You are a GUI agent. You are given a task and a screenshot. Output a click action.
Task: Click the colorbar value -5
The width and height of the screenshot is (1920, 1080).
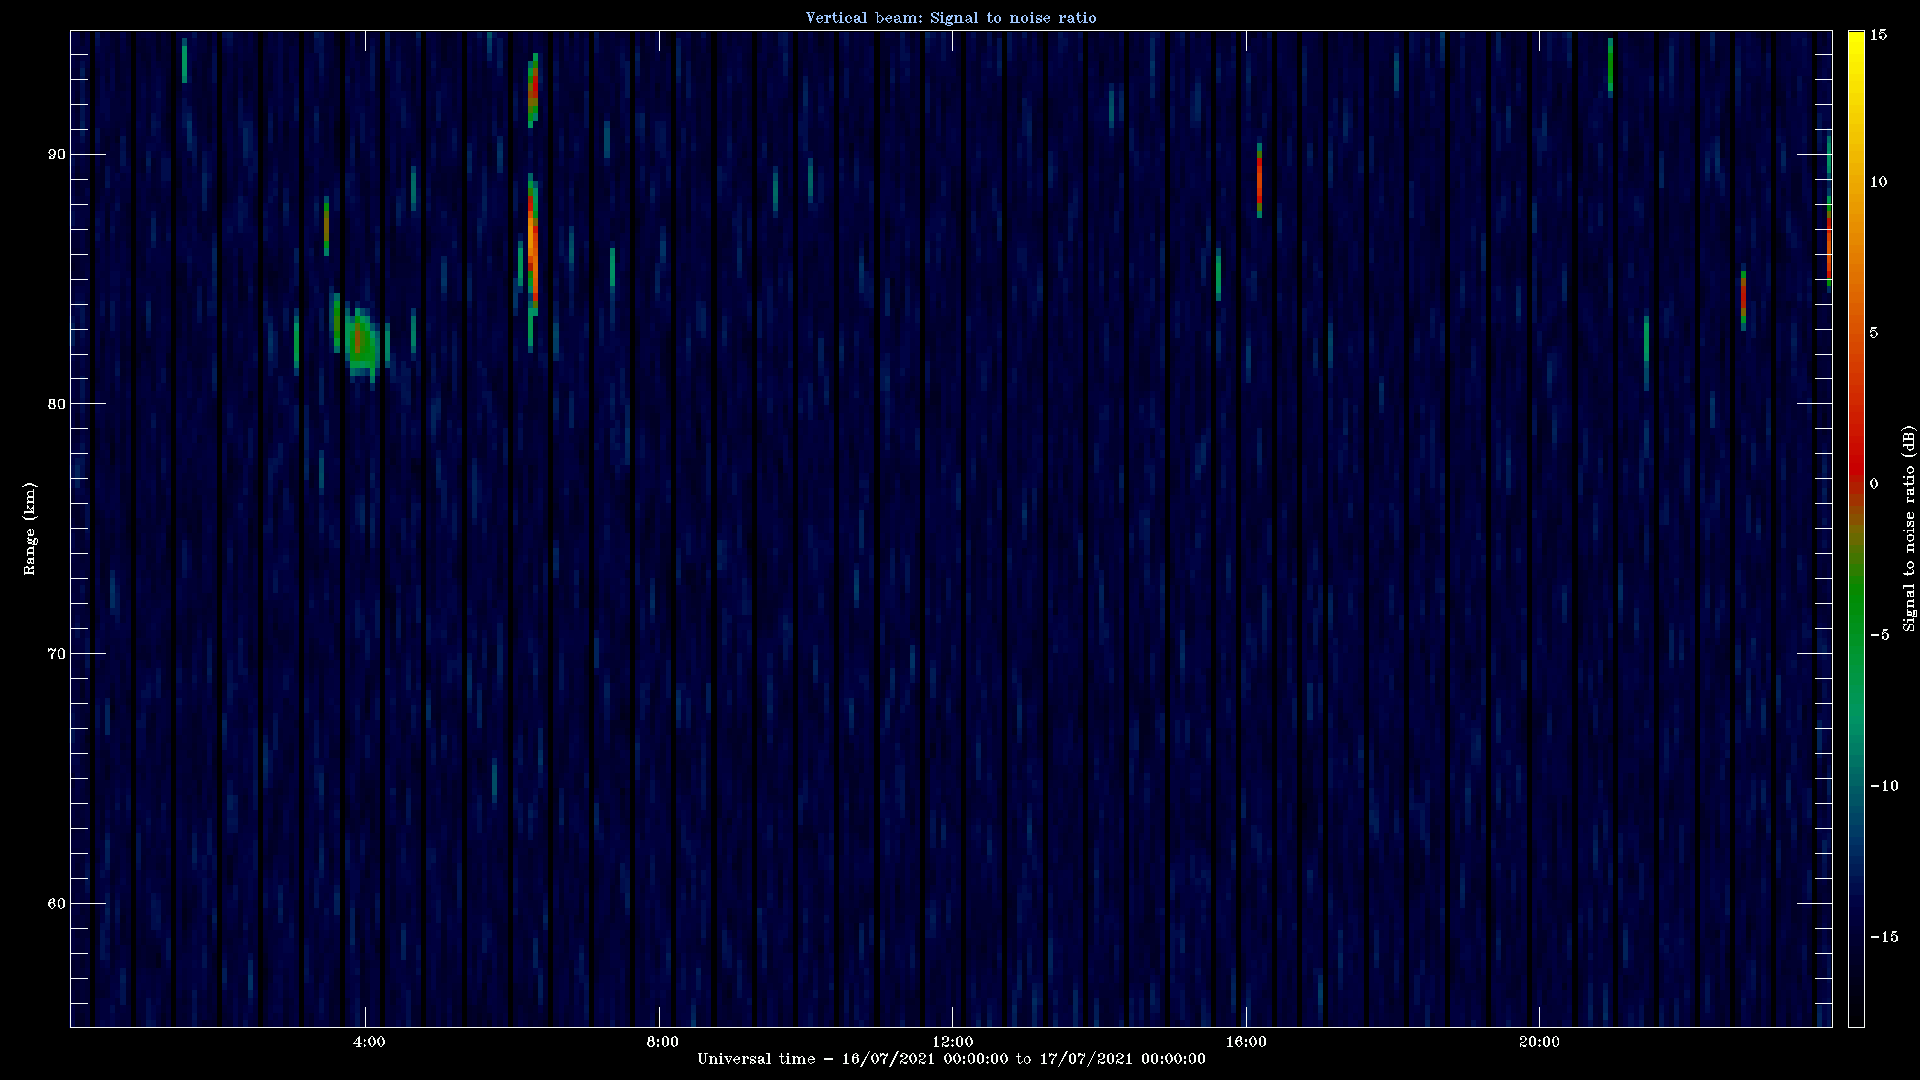coord(1879,635)
